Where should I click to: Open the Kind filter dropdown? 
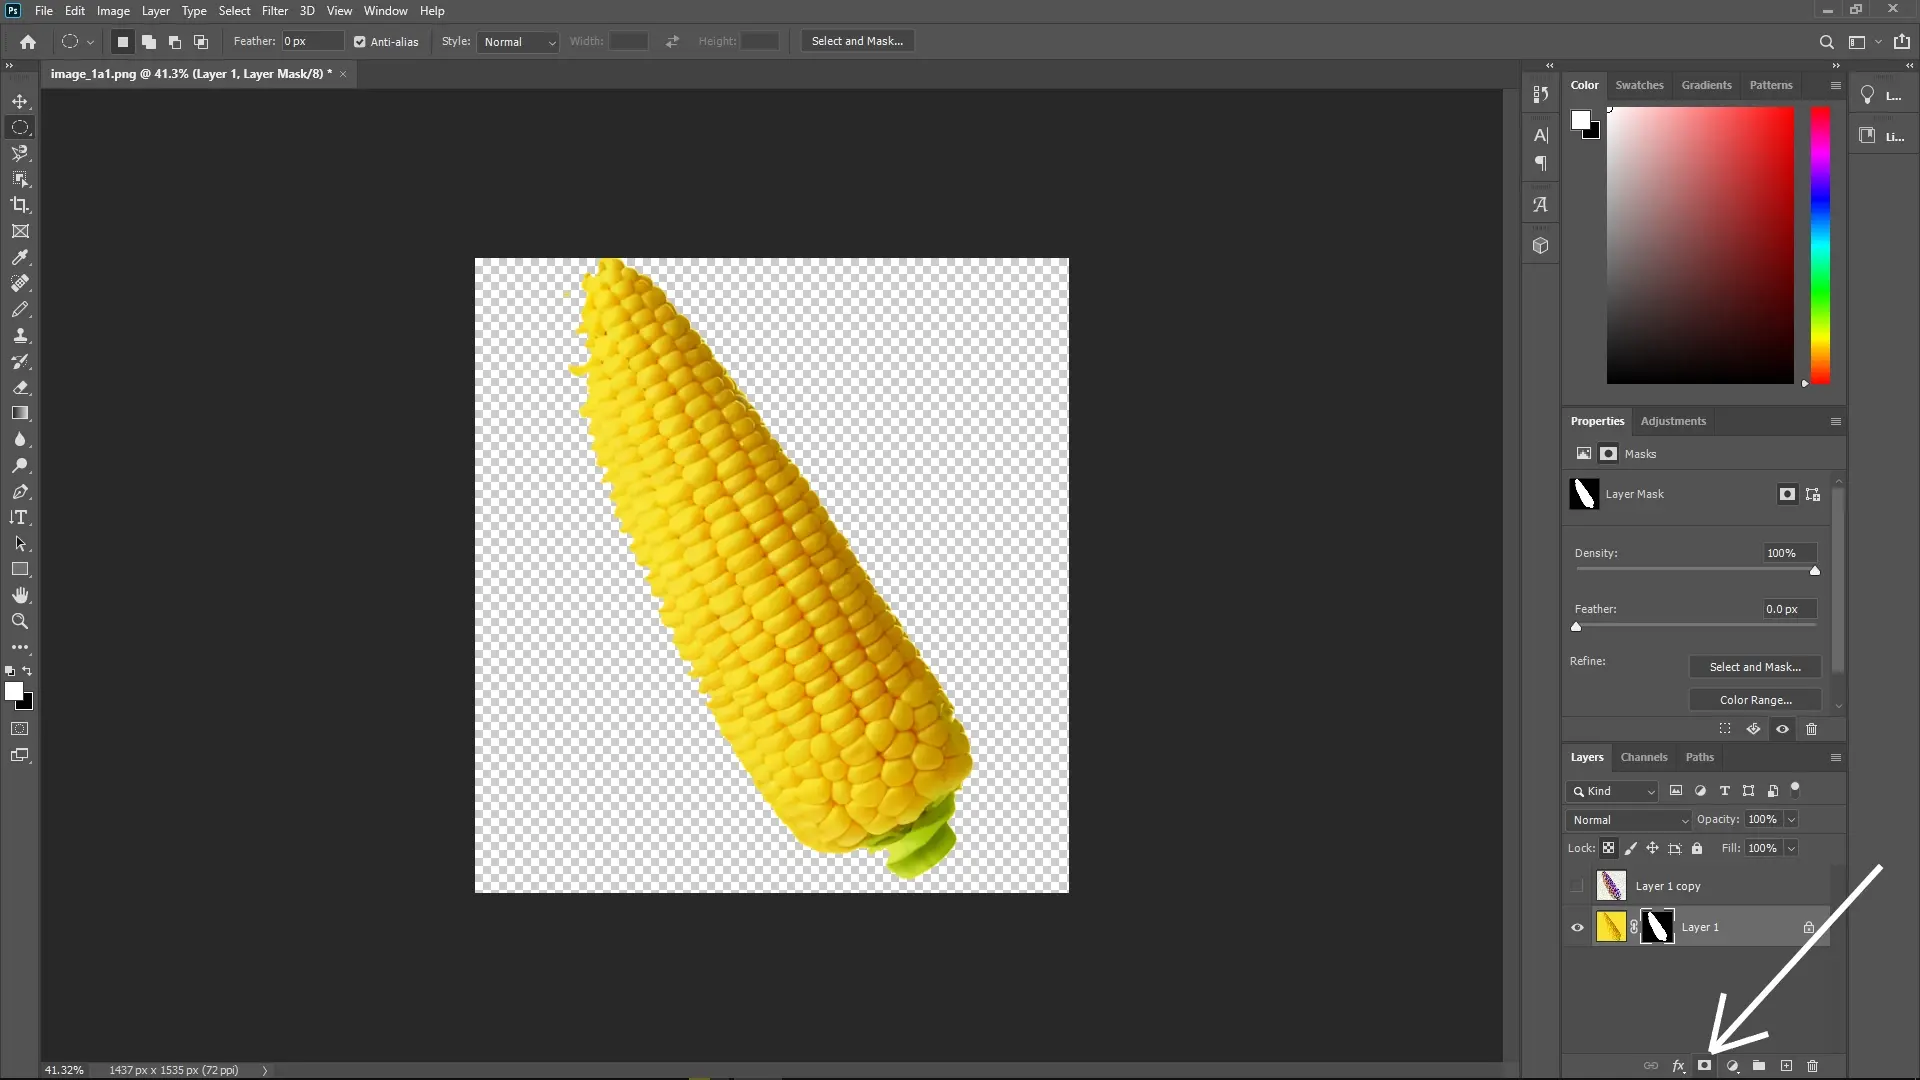point(1612,791)
